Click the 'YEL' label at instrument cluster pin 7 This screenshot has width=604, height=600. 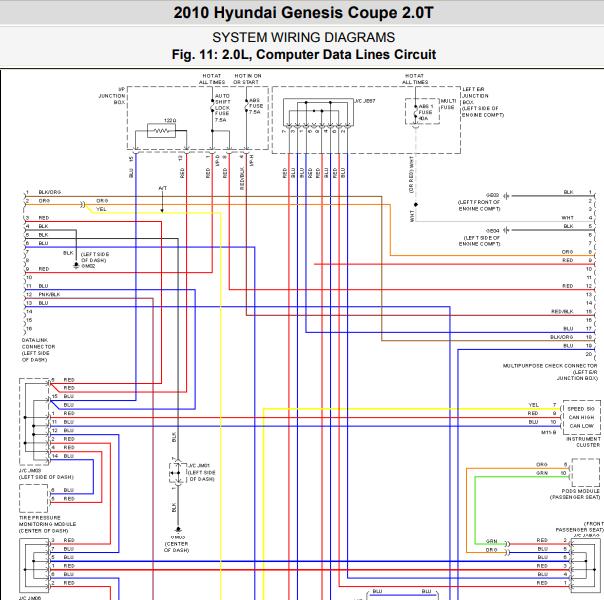point(534,405)
